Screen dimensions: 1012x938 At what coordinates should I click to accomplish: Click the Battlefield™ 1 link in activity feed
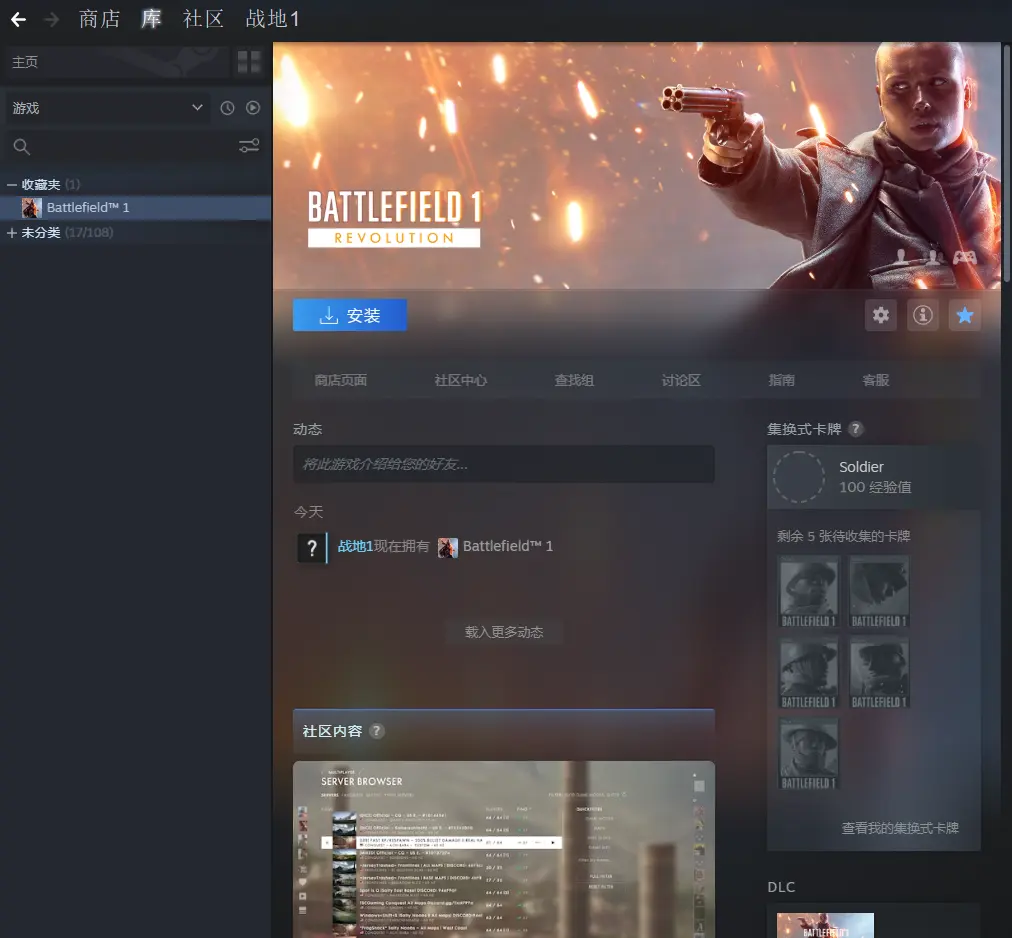click(x=507, y=546)
